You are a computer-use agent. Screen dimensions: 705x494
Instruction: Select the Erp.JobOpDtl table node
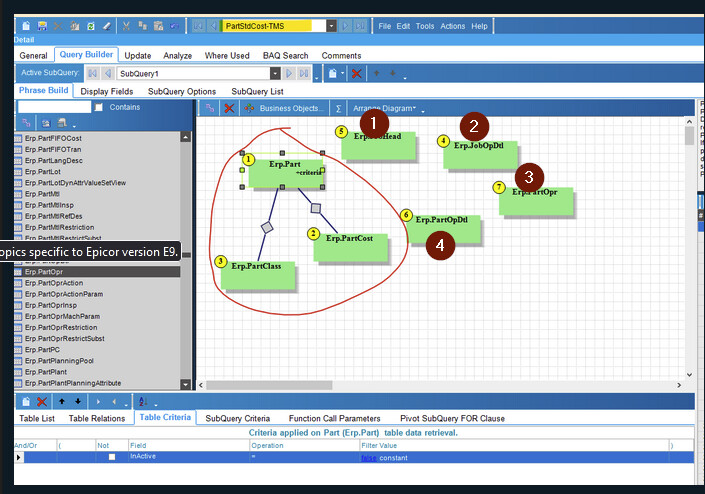[x=480, y=154]
